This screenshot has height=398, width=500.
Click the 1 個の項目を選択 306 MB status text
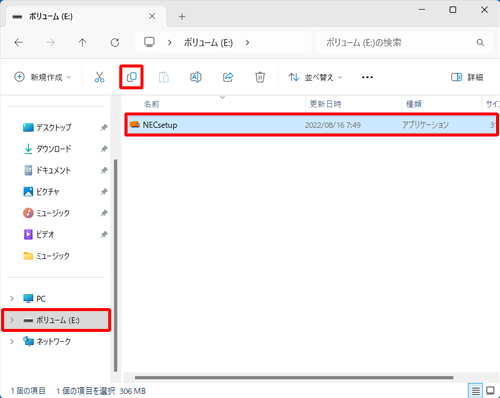(x=101, y=391)
